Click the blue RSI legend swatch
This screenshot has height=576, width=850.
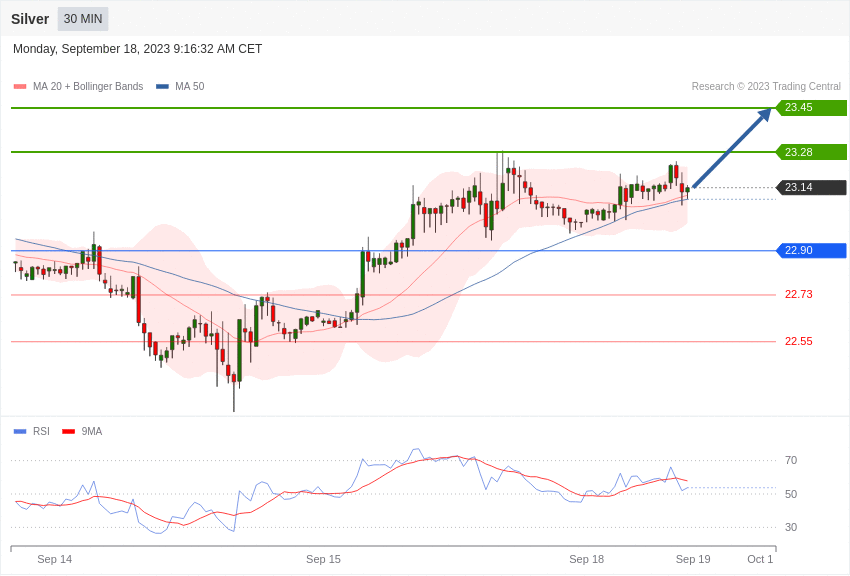(20, 432)
